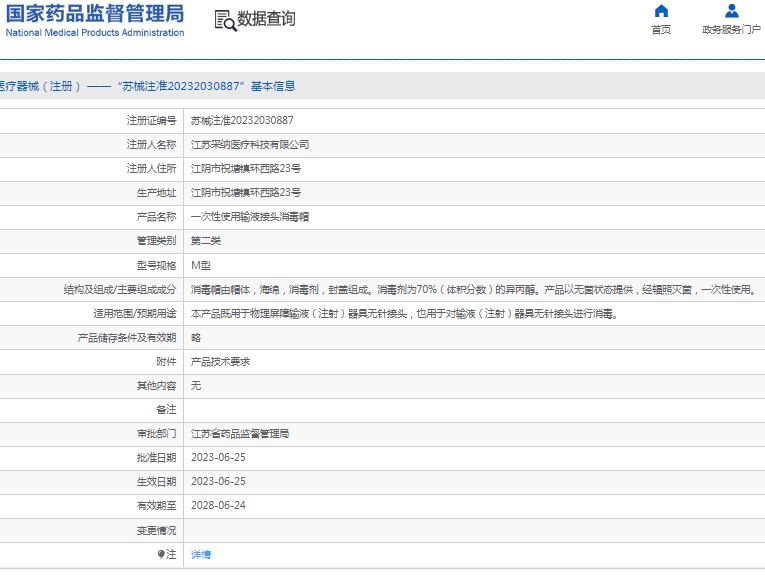This screenshot has height=576, width=765.
Task: Click product name 一次性使用输液接头消毒帽
Action: [x=250, y=217]
